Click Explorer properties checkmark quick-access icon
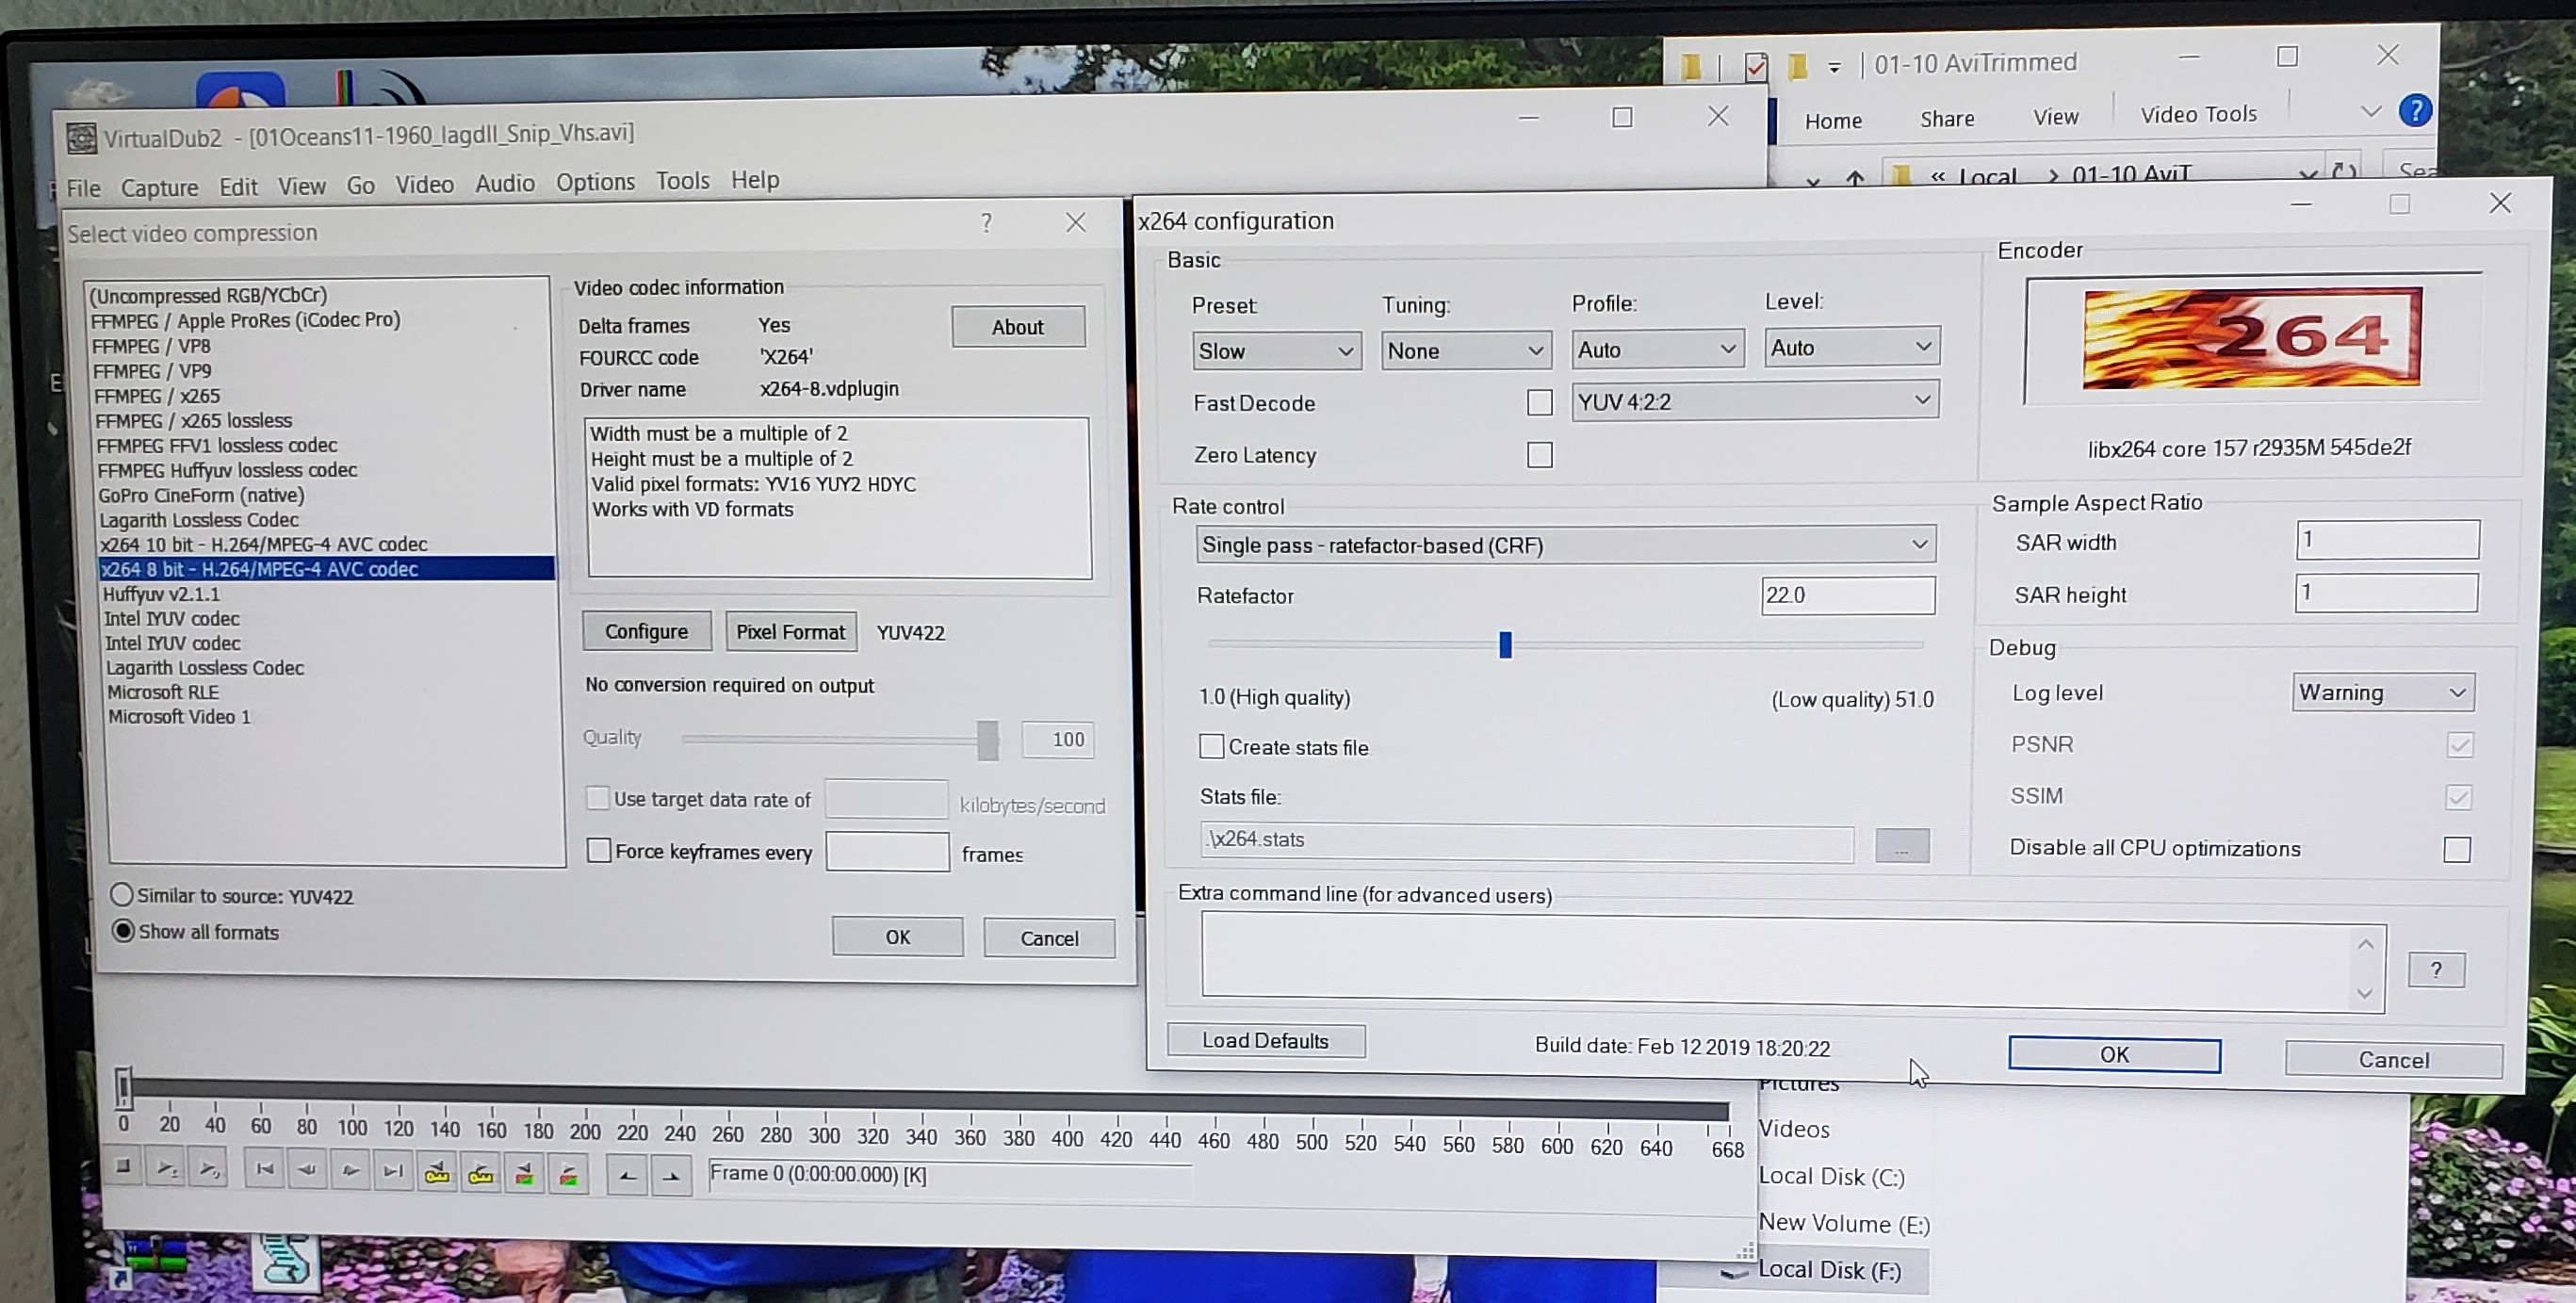This screenshot has width=2576, height=1303. pyautogui.click(x=1755, y=66)
